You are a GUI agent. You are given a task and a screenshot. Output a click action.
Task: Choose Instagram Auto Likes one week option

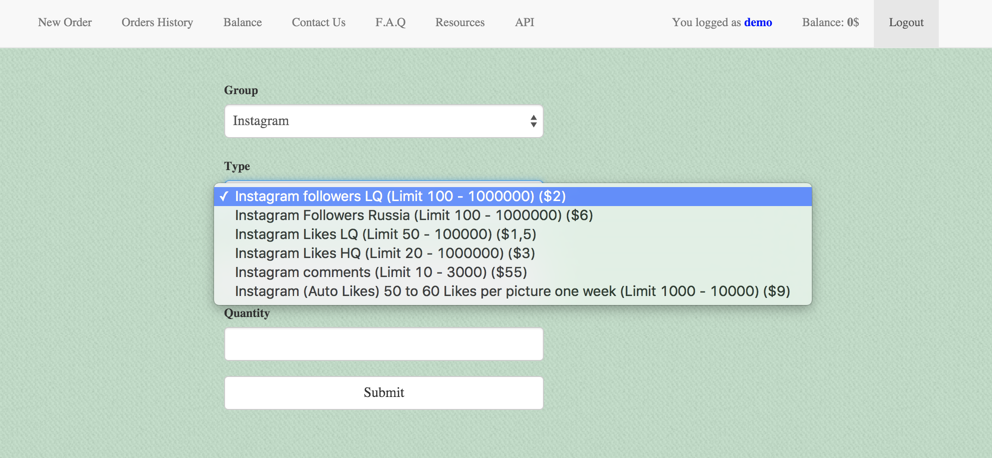tap(513, 292)
